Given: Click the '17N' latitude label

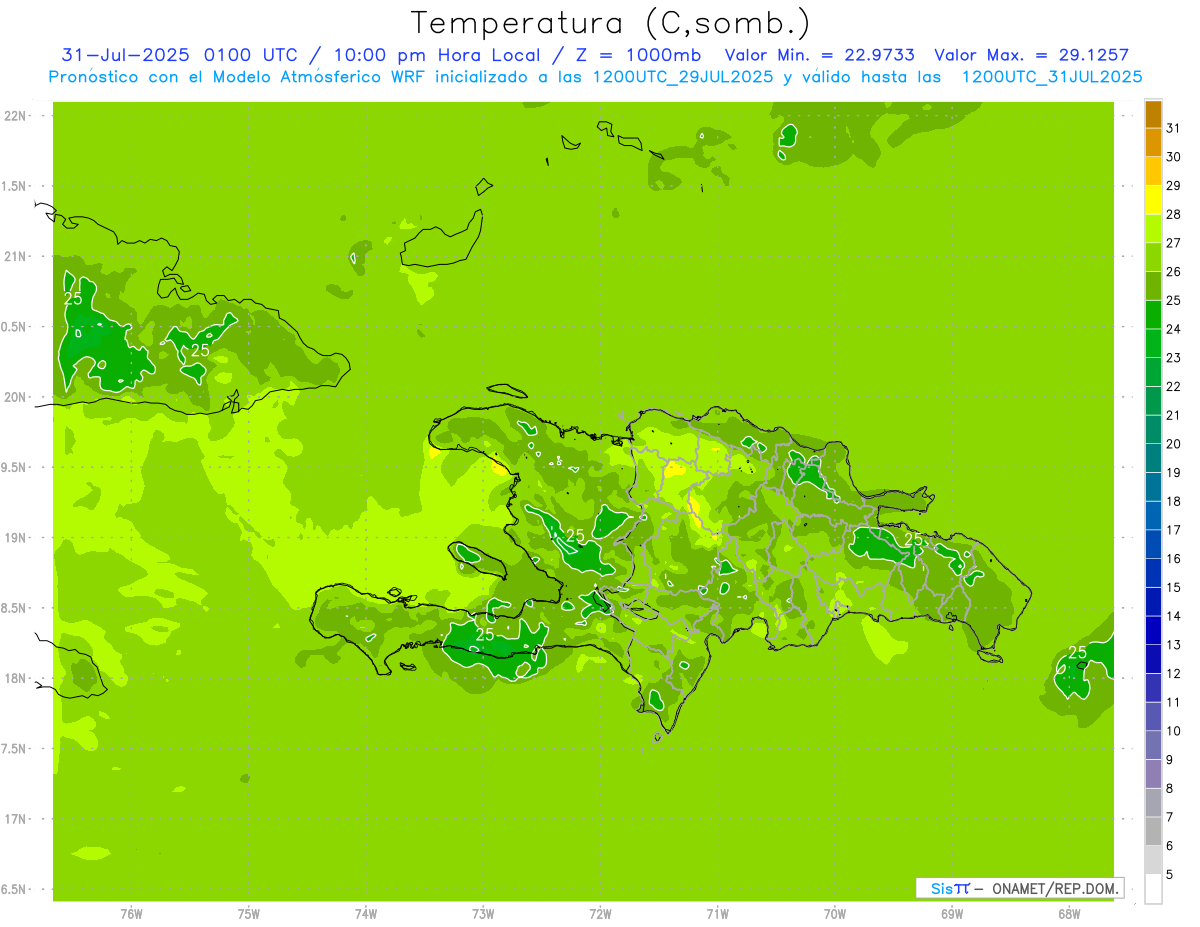Looking at the screenshot, I should pyautogui.click(x=16, y=819).
